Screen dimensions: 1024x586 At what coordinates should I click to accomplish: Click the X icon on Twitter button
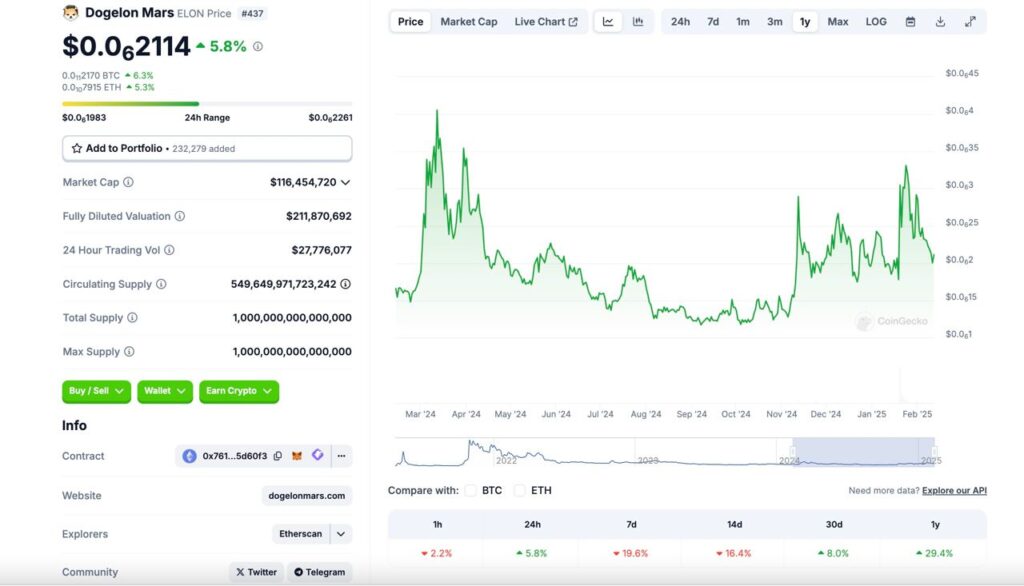pyautogui.click(x=240, y=572)
